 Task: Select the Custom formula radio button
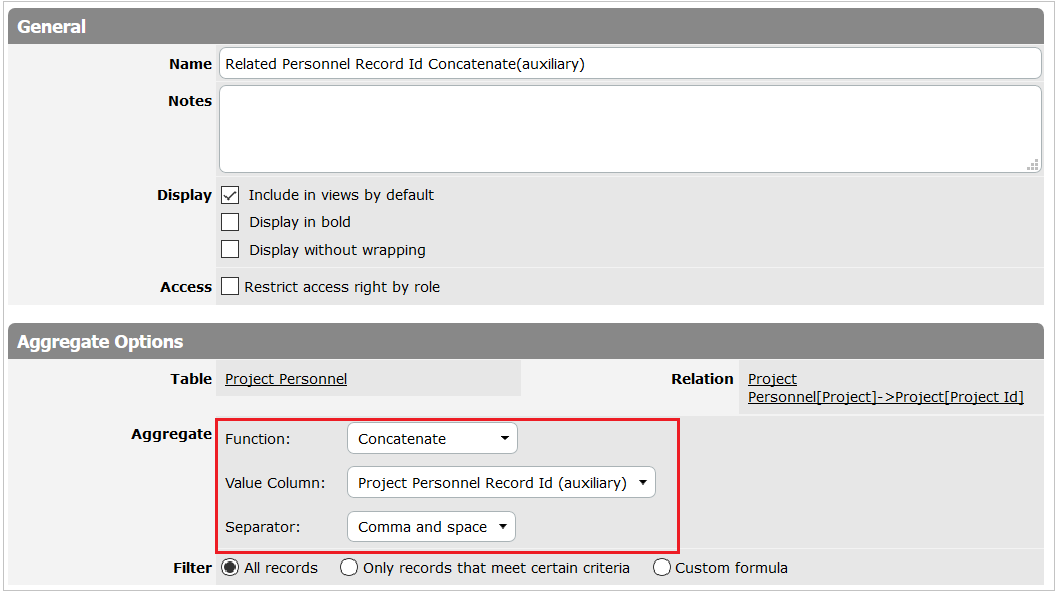tap(661, 568)
